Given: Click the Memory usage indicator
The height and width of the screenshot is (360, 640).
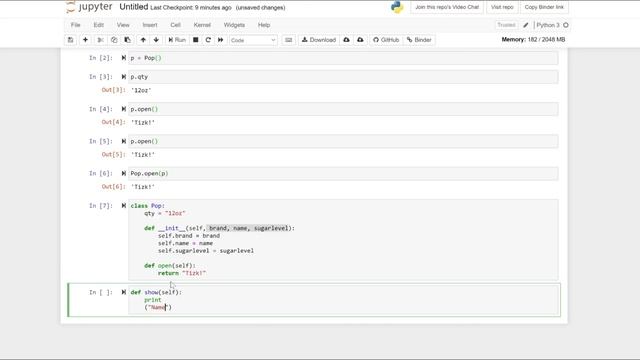Looking at the screenshot, I should pyautogui.click(x=533, y=40).
